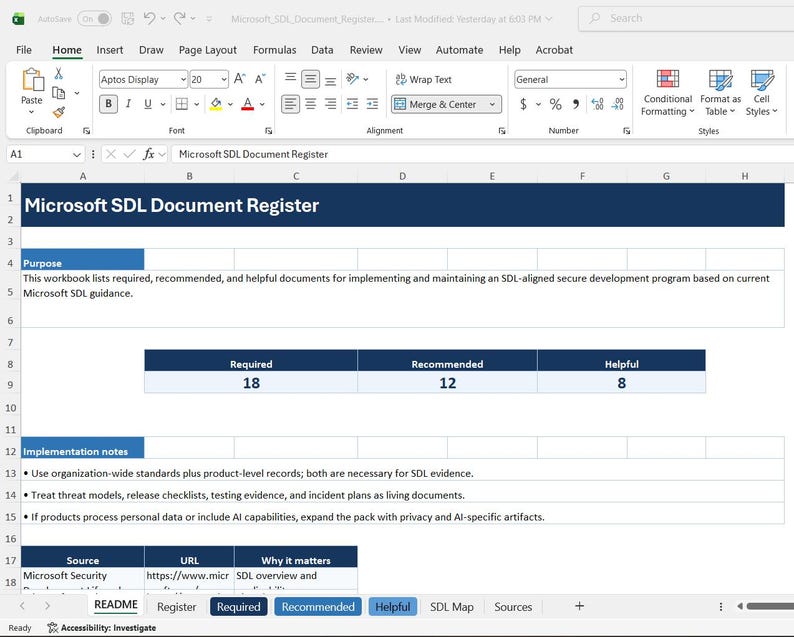Expand the Name Box dropdown arrow
The image size is (794, 637).
point(76,154)
